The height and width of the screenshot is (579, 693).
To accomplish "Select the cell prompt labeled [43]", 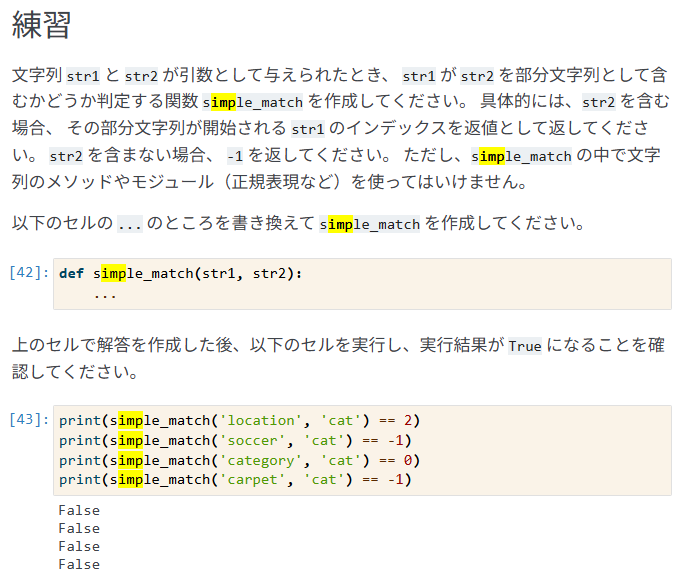I will (29, 420).
